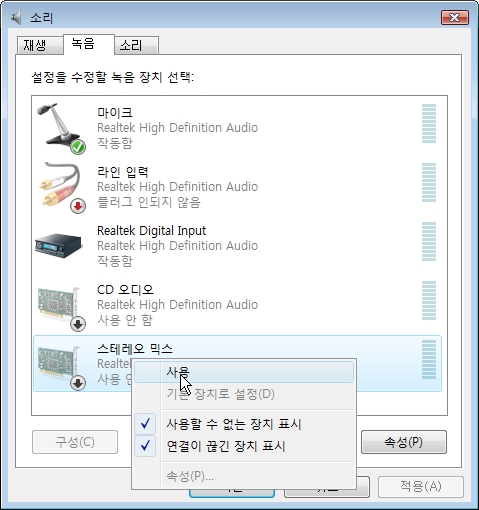Click the 마이크 microphone device icon
479x510 pixels.
point(61,128)
